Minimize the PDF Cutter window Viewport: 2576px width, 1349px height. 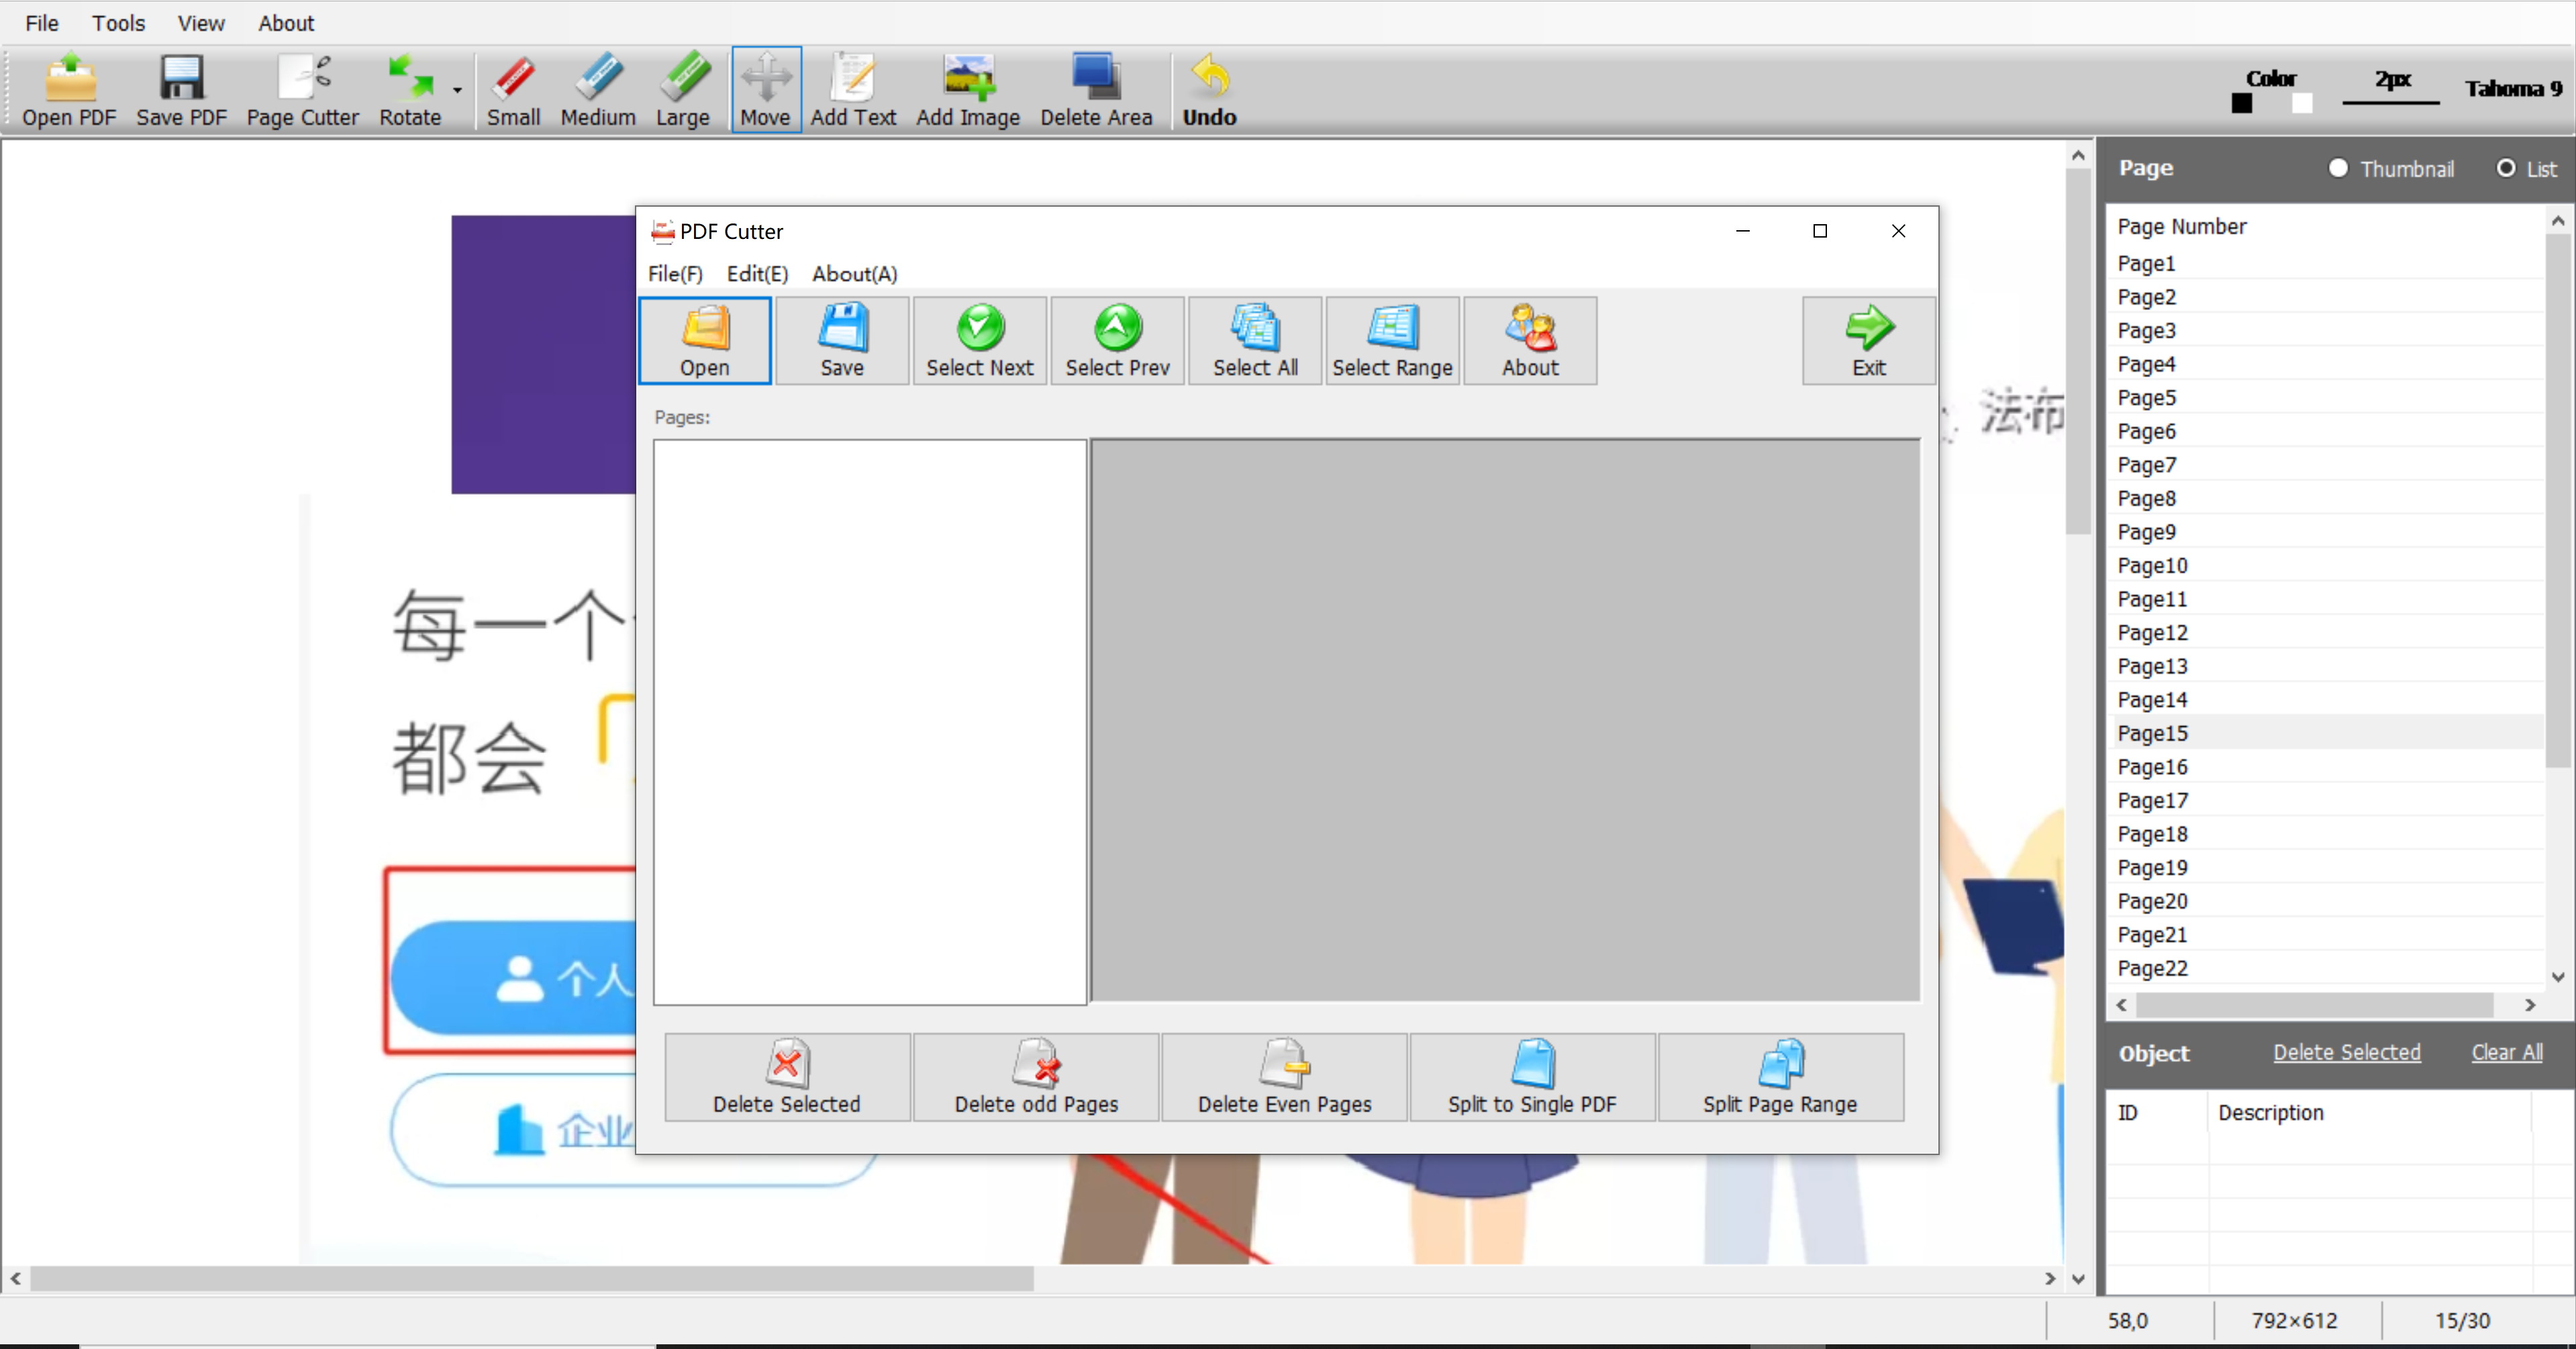click(x=1742, y=231)
